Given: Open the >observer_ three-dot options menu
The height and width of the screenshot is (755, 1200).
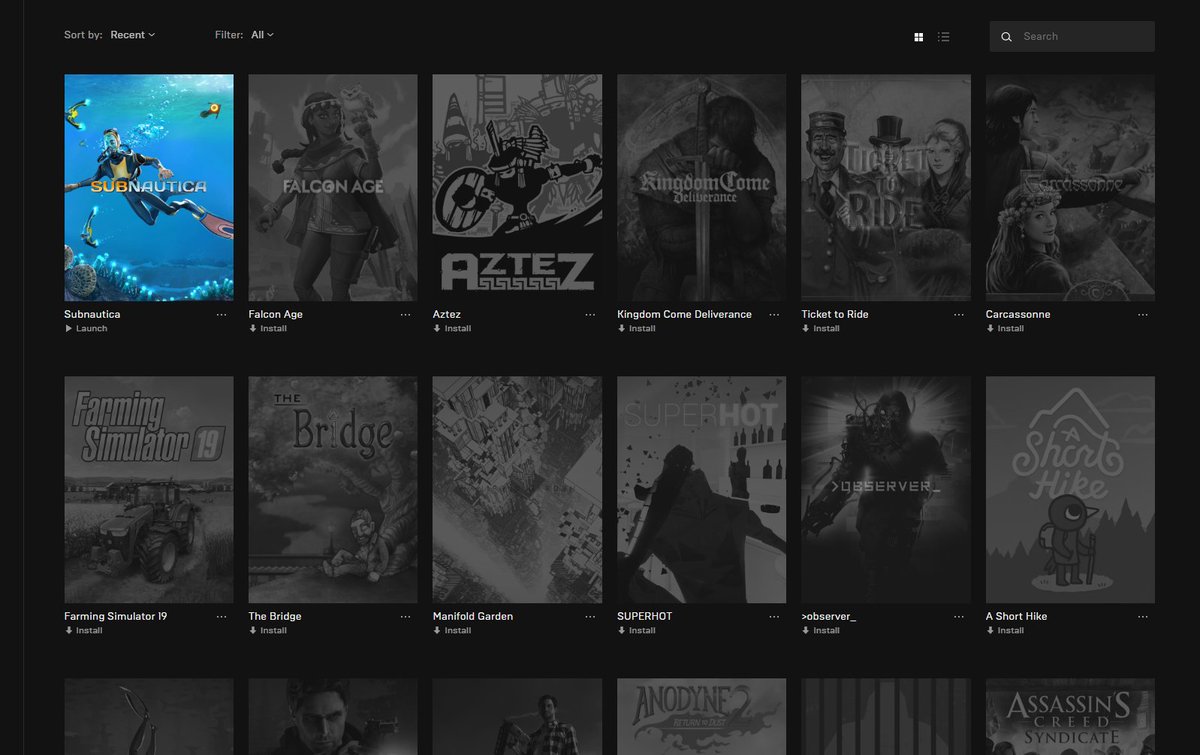Looking at the screenshot, I should coord(958,616).
